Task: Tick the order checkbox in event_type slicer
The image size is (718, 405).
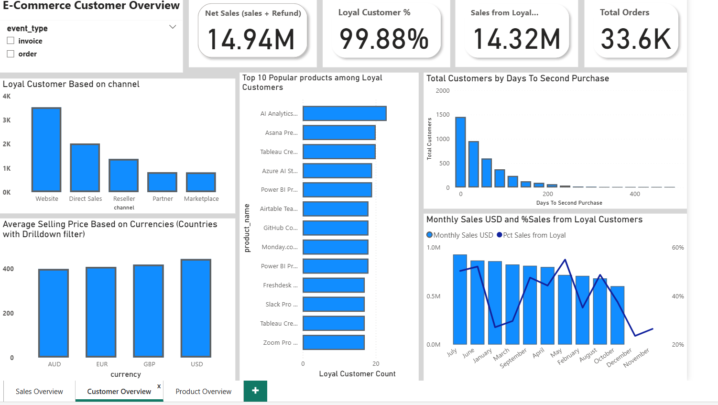Action: click(x=11, y=54)
